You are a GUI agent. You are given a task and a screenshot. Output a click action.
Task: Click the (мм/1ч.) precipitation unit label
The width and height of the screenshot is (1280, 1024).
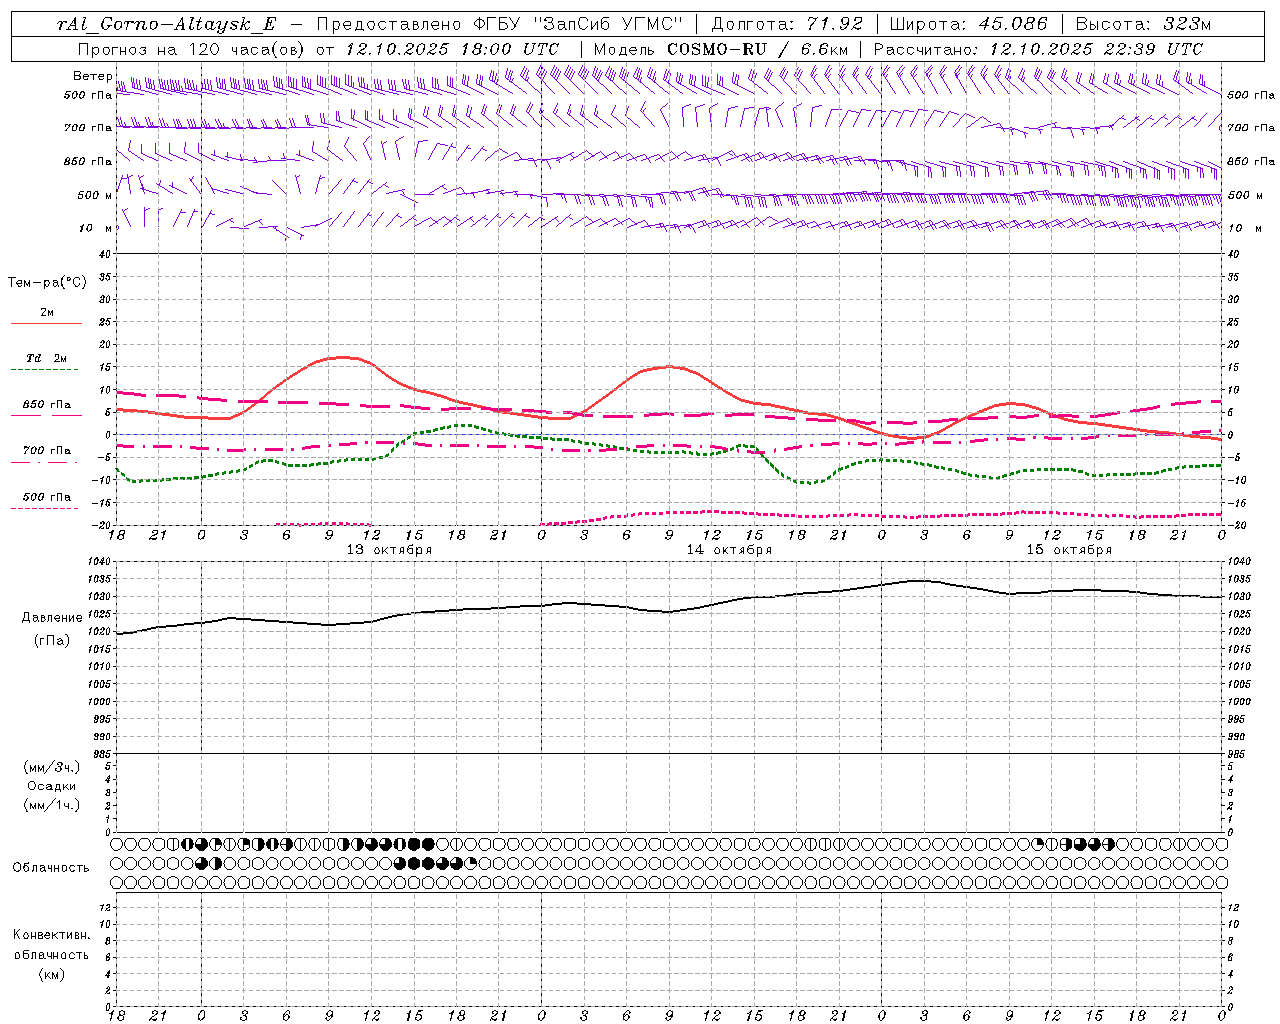(52, 805)
